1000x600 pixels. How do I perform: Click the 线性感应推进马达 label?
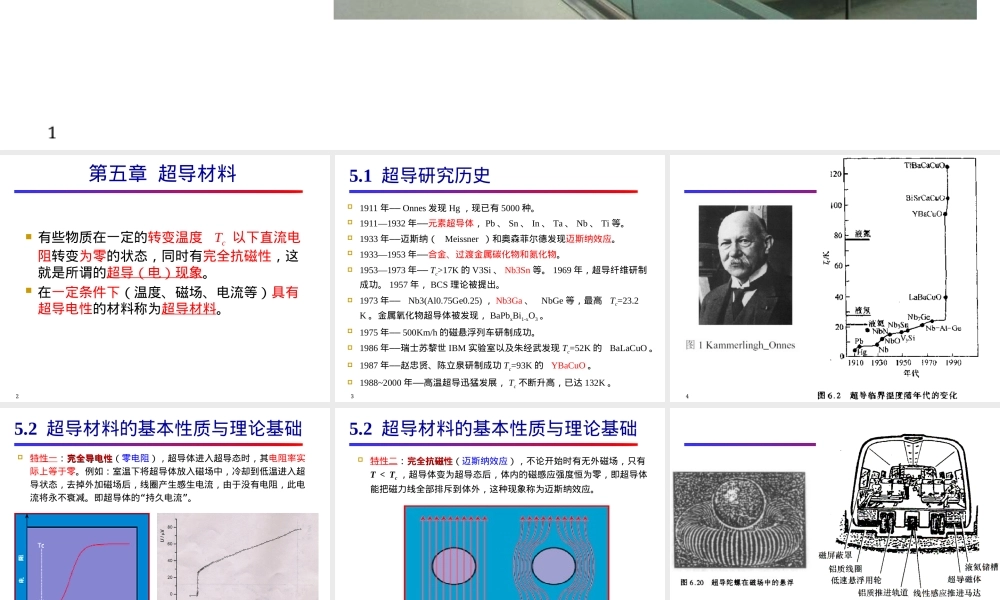click(x=947, y=593)
